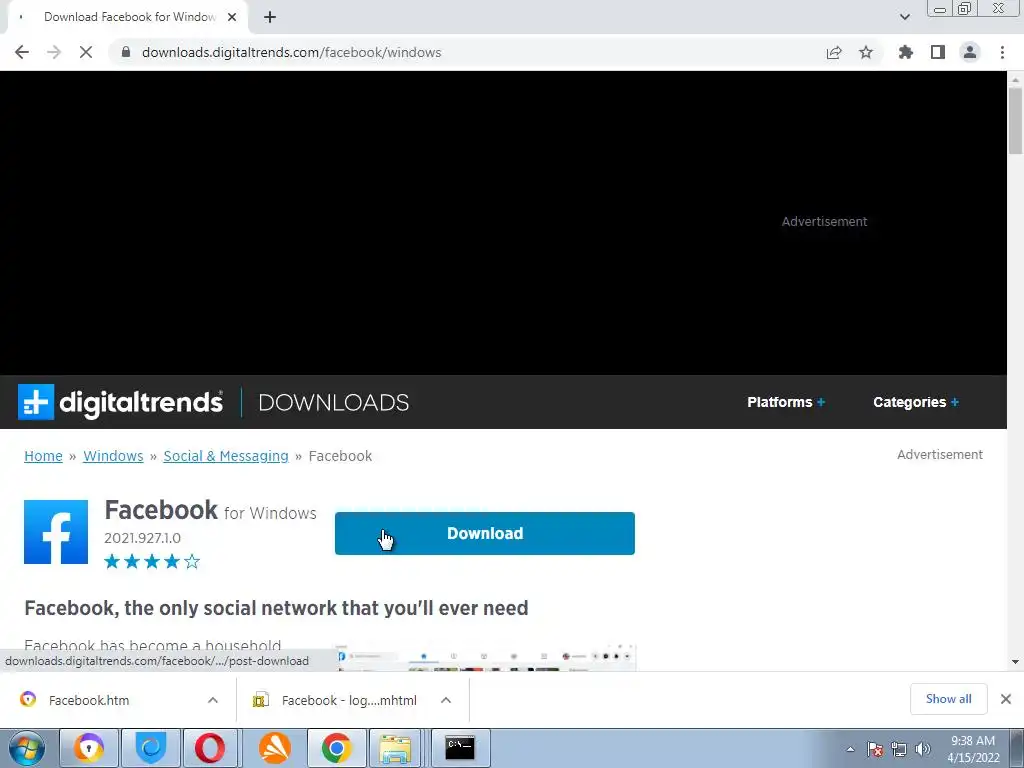Show hidden system tray icons

[x=850, y=749]
